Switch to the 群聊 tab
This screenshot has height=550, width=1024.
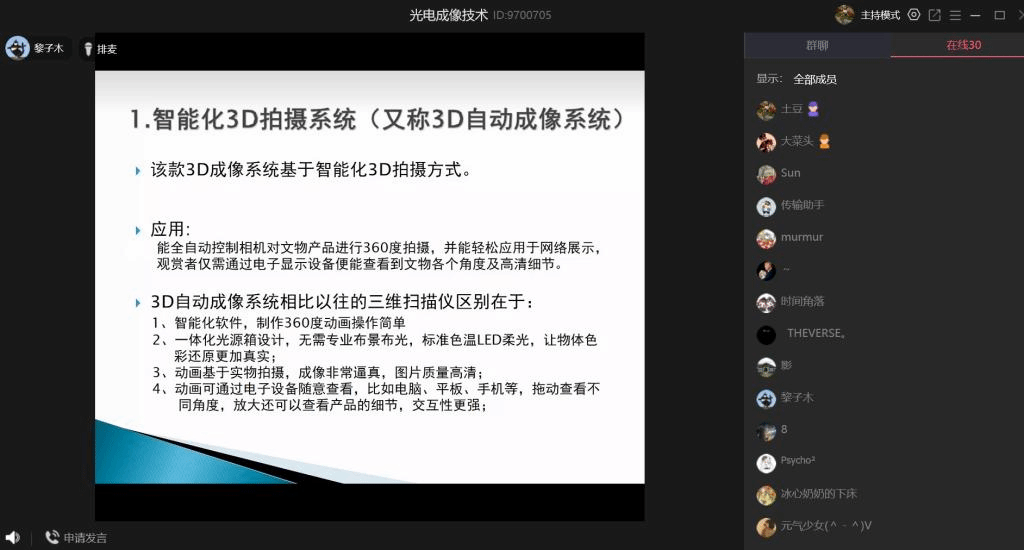pyautogui.click(x=817, y=45)
